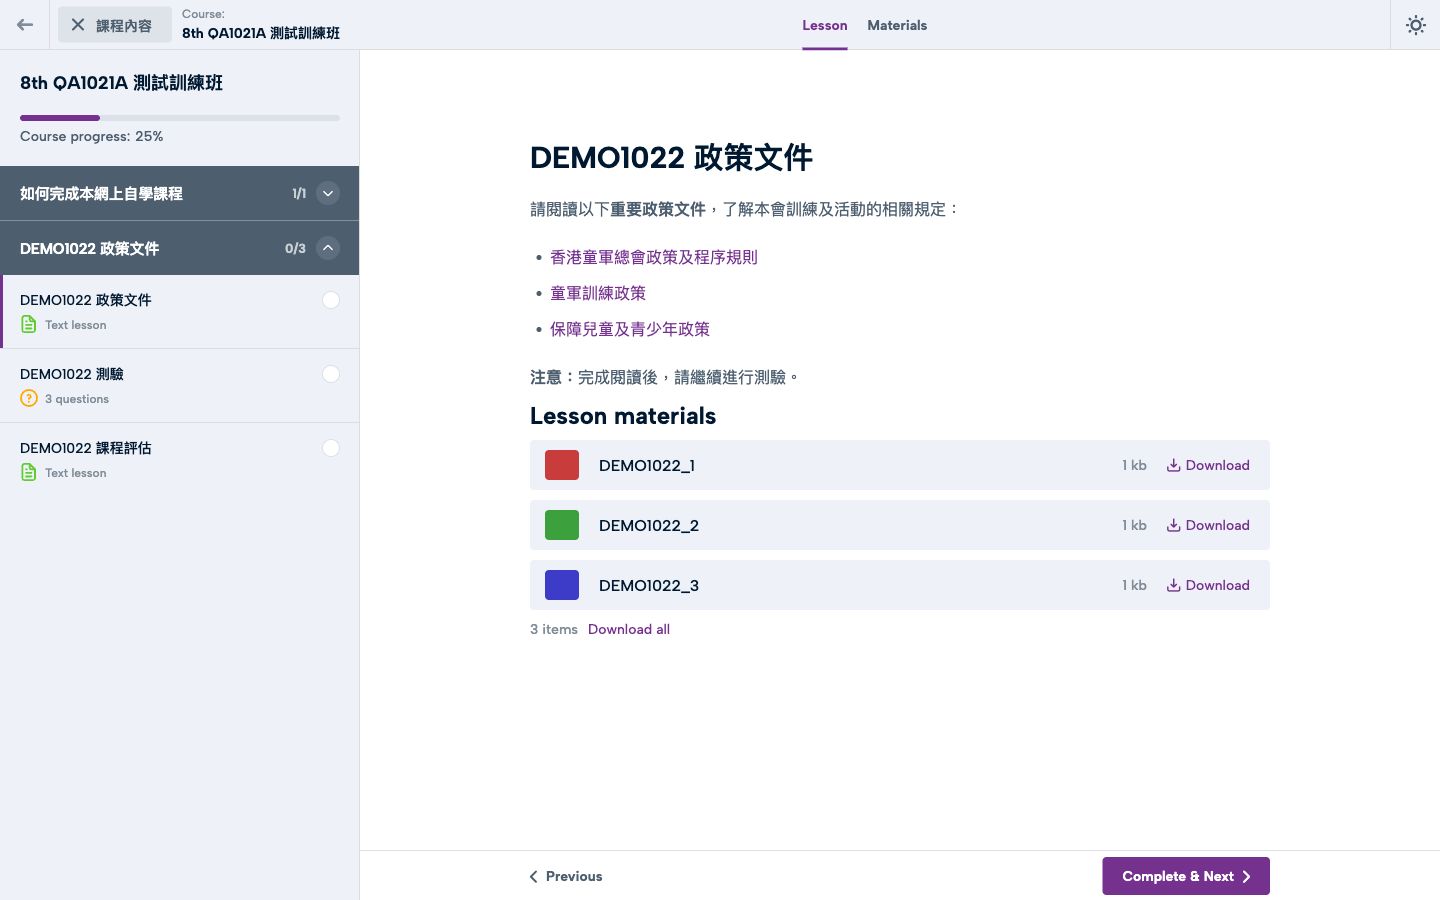Collapse the DEMO1022 政策文件 section chevron
The height and width of the screenshot is (900, 1440).
tap(328, 248)
